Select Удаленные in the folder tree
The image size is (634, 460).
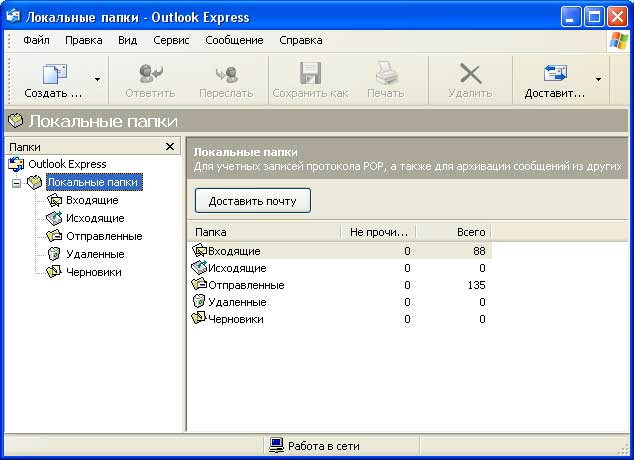click(95, 254)
